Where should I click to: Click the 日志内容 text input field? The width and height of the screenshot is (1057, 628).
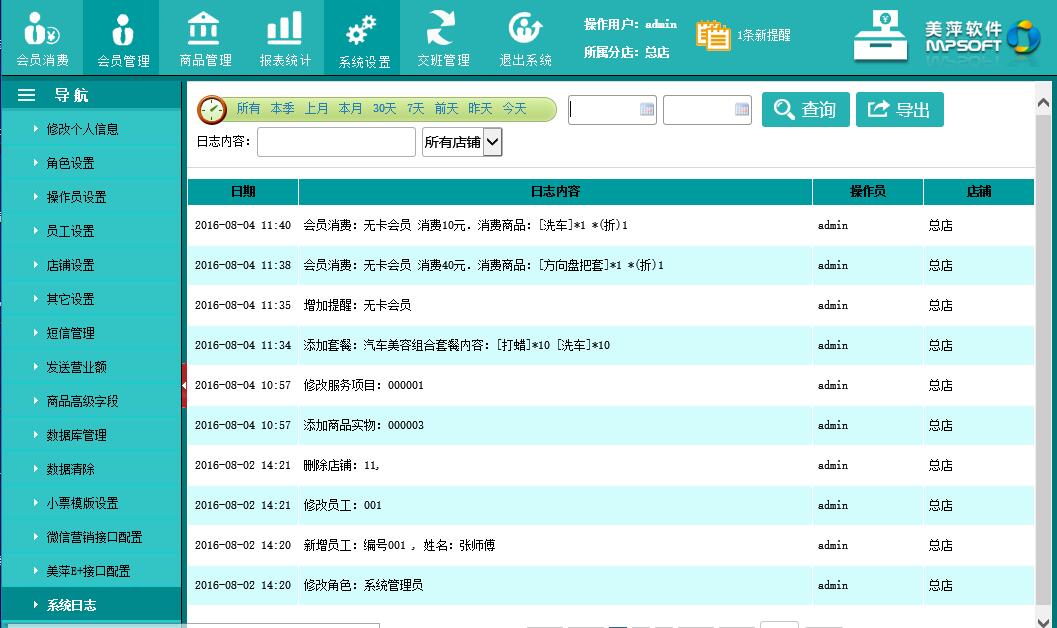click(x=336, y=142)
